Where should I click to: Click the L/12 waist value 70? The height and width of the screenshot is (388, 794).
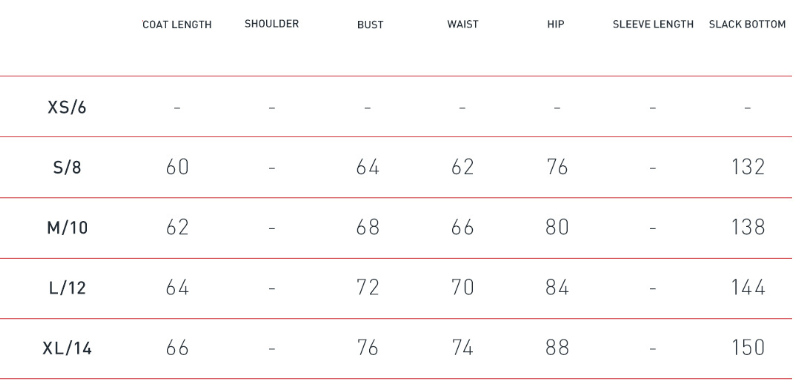[462, 288]
